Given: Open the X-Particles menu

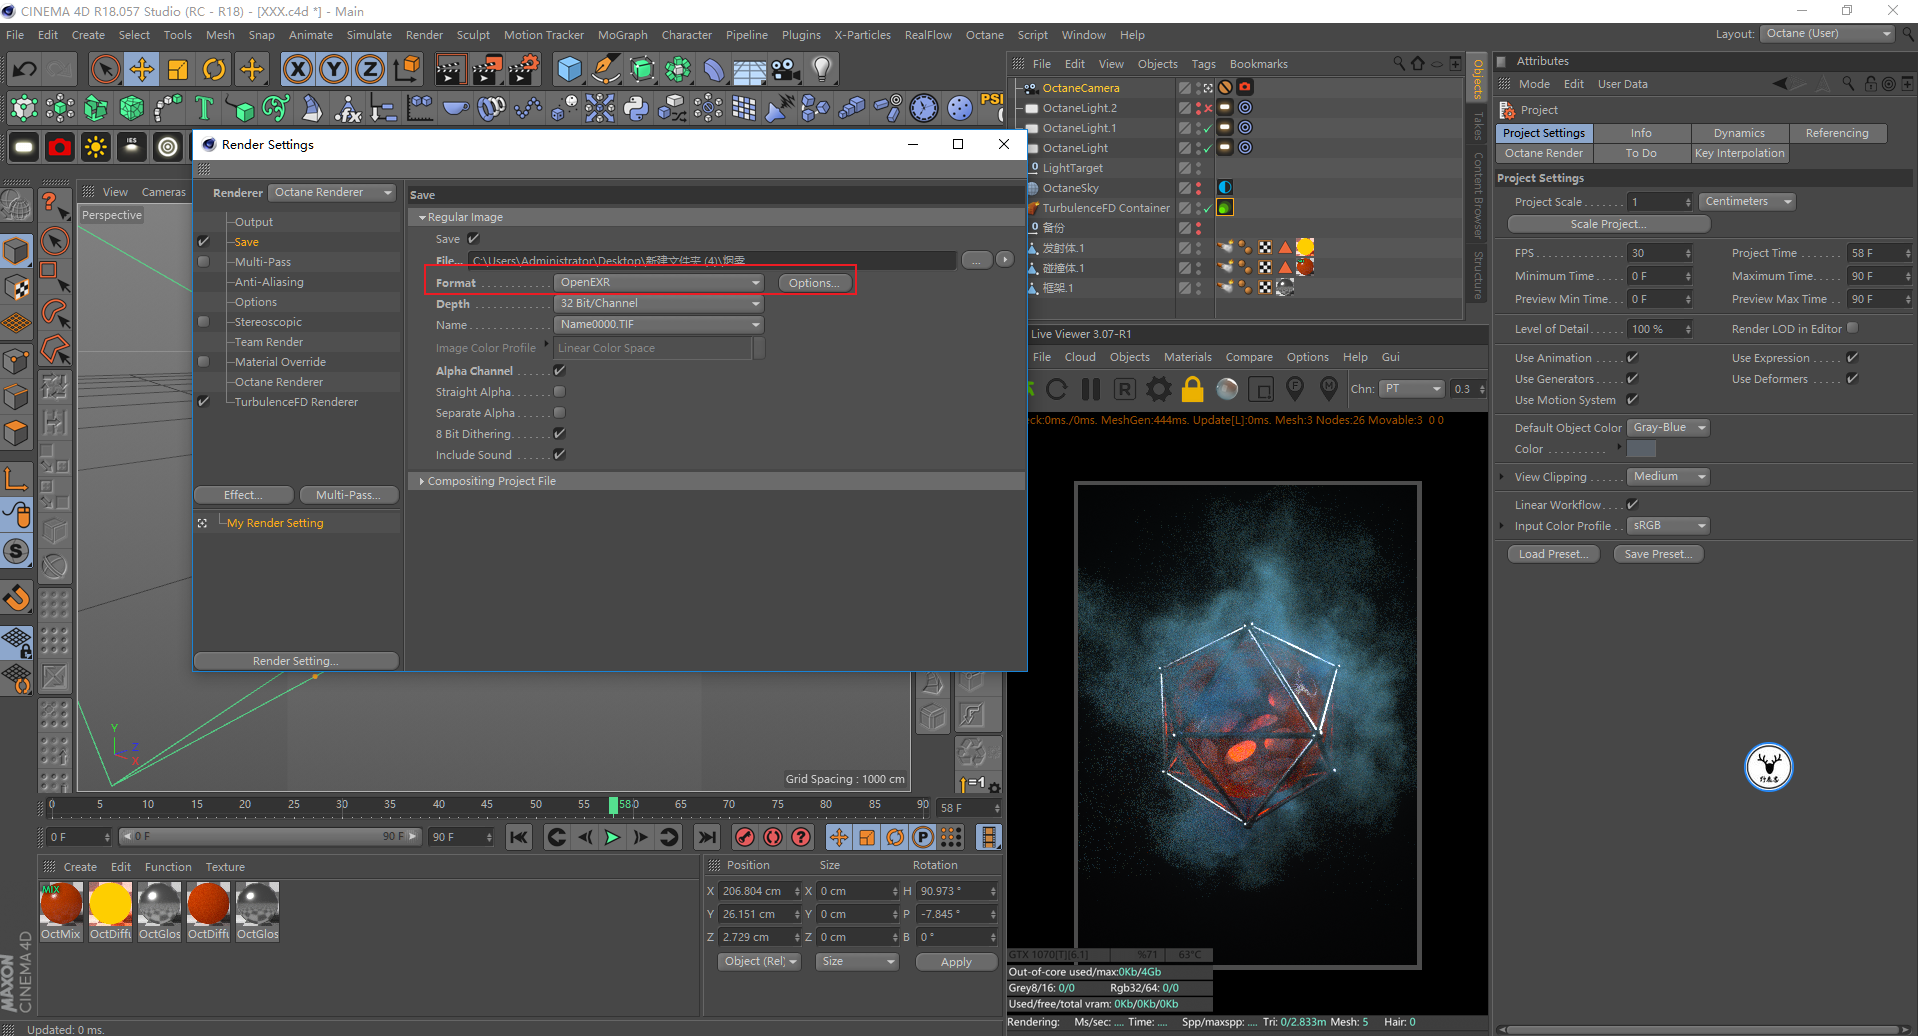Looking at the screenshot, I should click(x=862, y=35).
